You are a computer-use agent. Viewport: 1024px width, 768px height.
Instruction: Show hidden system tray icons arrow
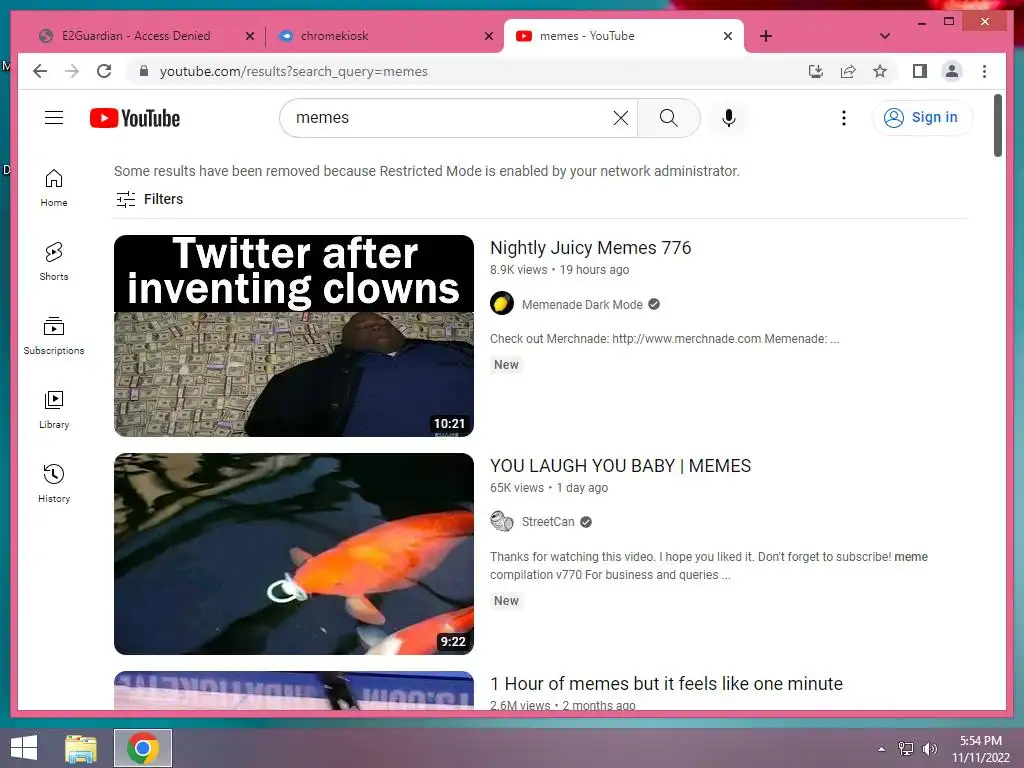coord(881,749)
